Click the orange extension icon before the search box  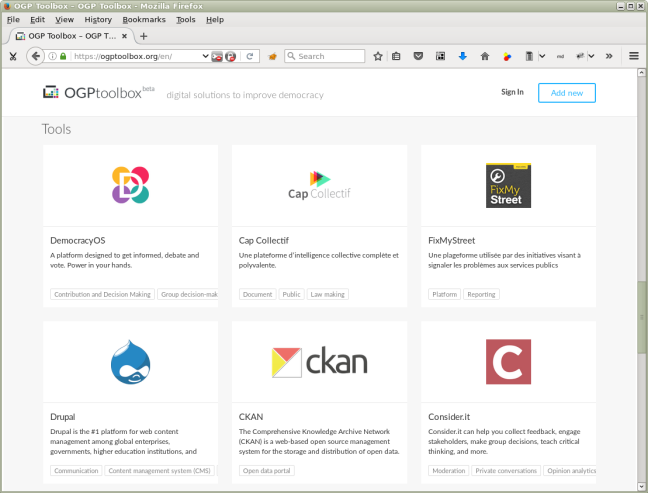click(x=272, y=56)
